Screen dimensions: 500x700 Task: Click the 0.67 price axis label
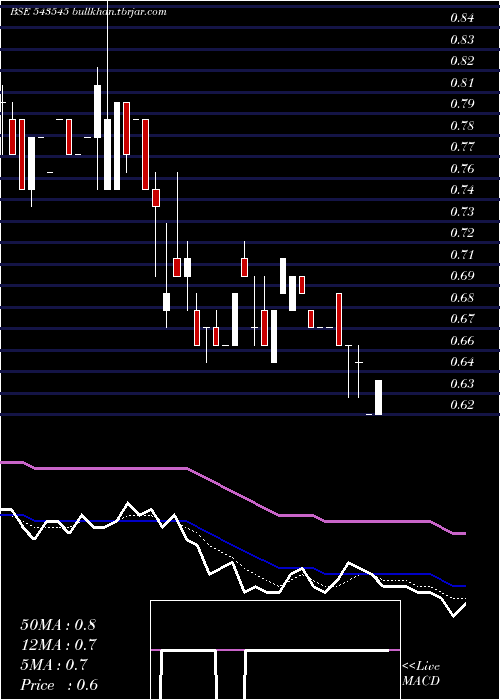462,319
